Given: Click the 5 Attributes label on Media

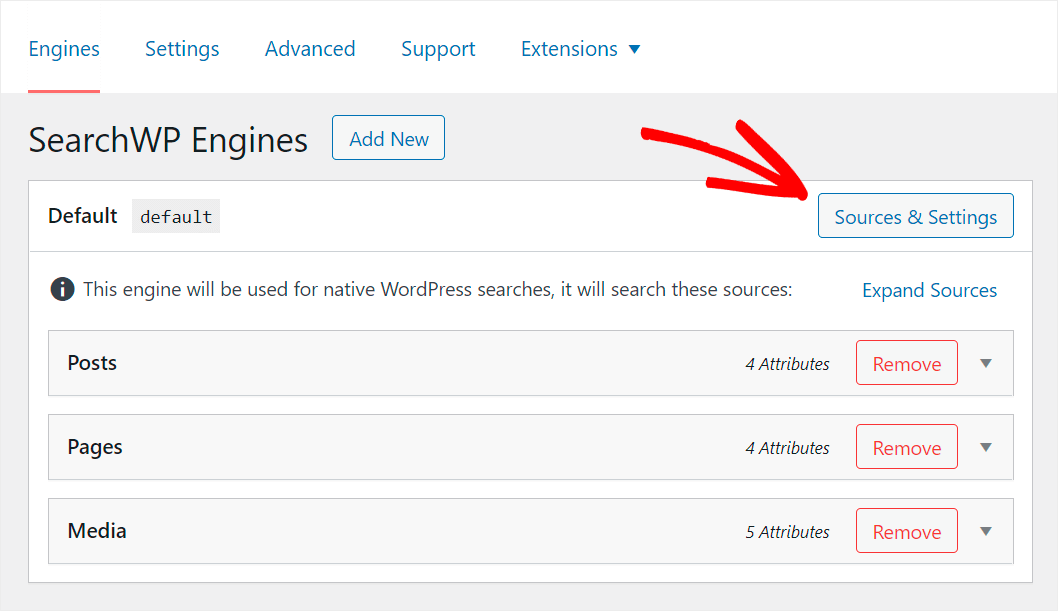Looking at the screenshot, I should tap(787, 531).
